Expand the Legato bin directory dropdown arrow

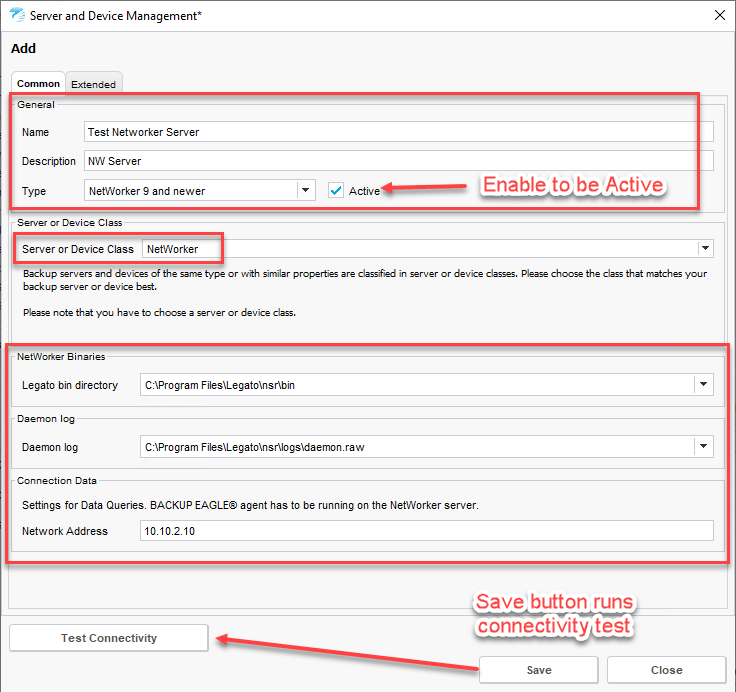point(704,384)
